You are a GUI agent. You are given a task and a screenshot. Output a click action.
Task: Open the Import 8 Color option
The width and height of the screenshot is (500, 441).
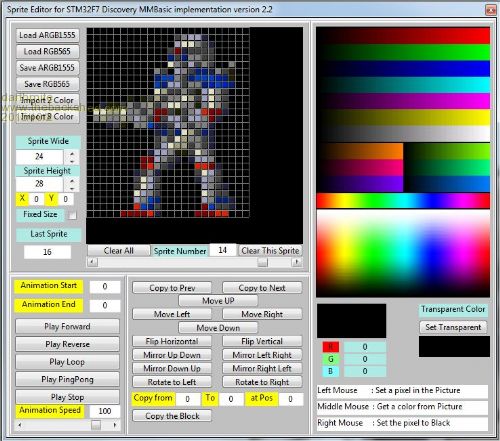coord(47,117)
